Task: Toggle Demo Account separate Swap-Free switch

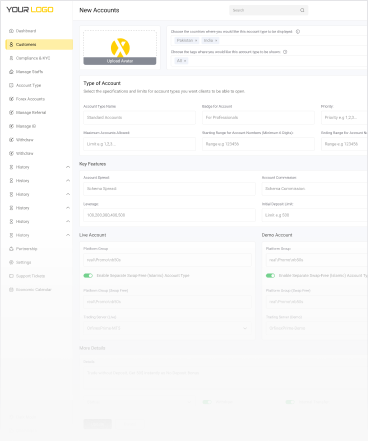Action: [x=270, y=275]
